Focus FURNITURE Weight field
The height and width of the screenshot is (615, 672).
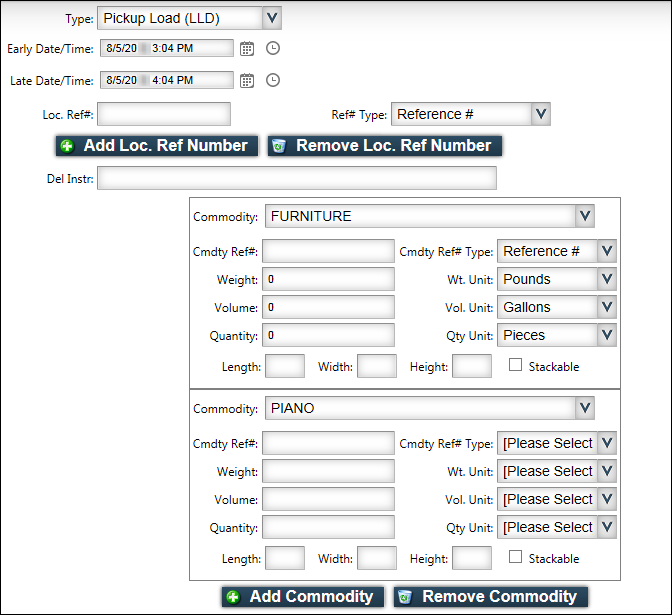click(x=328, y=279)
